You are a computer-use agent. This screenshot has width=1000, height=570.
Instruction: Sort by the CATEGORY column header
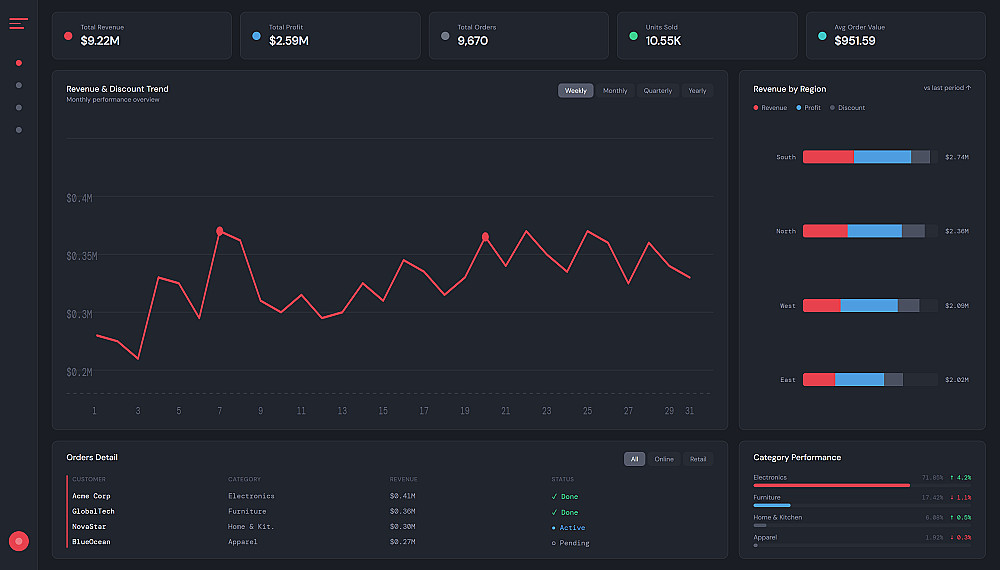[x=244, y=479]
